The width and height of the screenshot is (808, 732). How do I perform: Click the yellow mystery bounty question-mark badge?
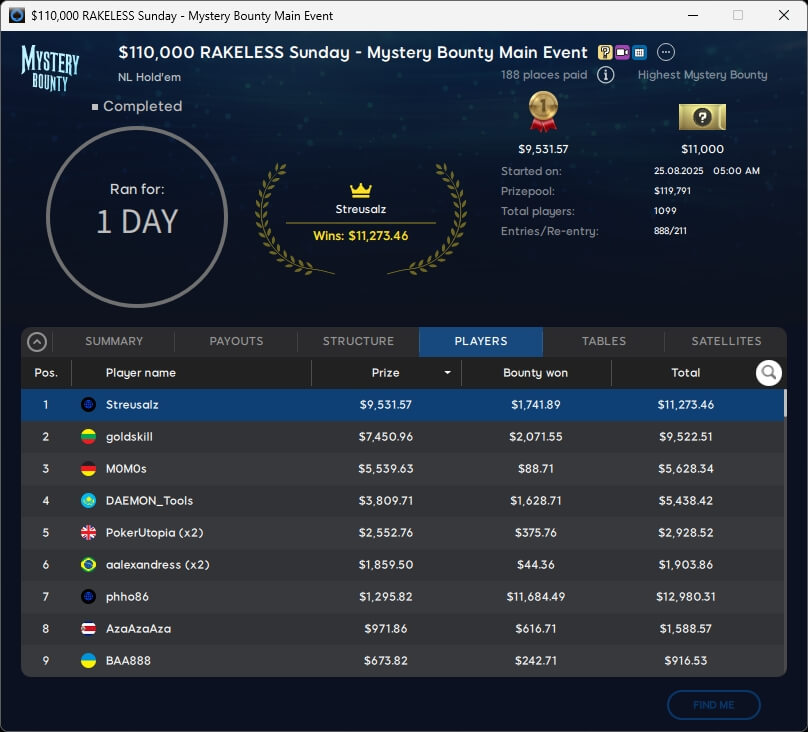tap(605, 52)
